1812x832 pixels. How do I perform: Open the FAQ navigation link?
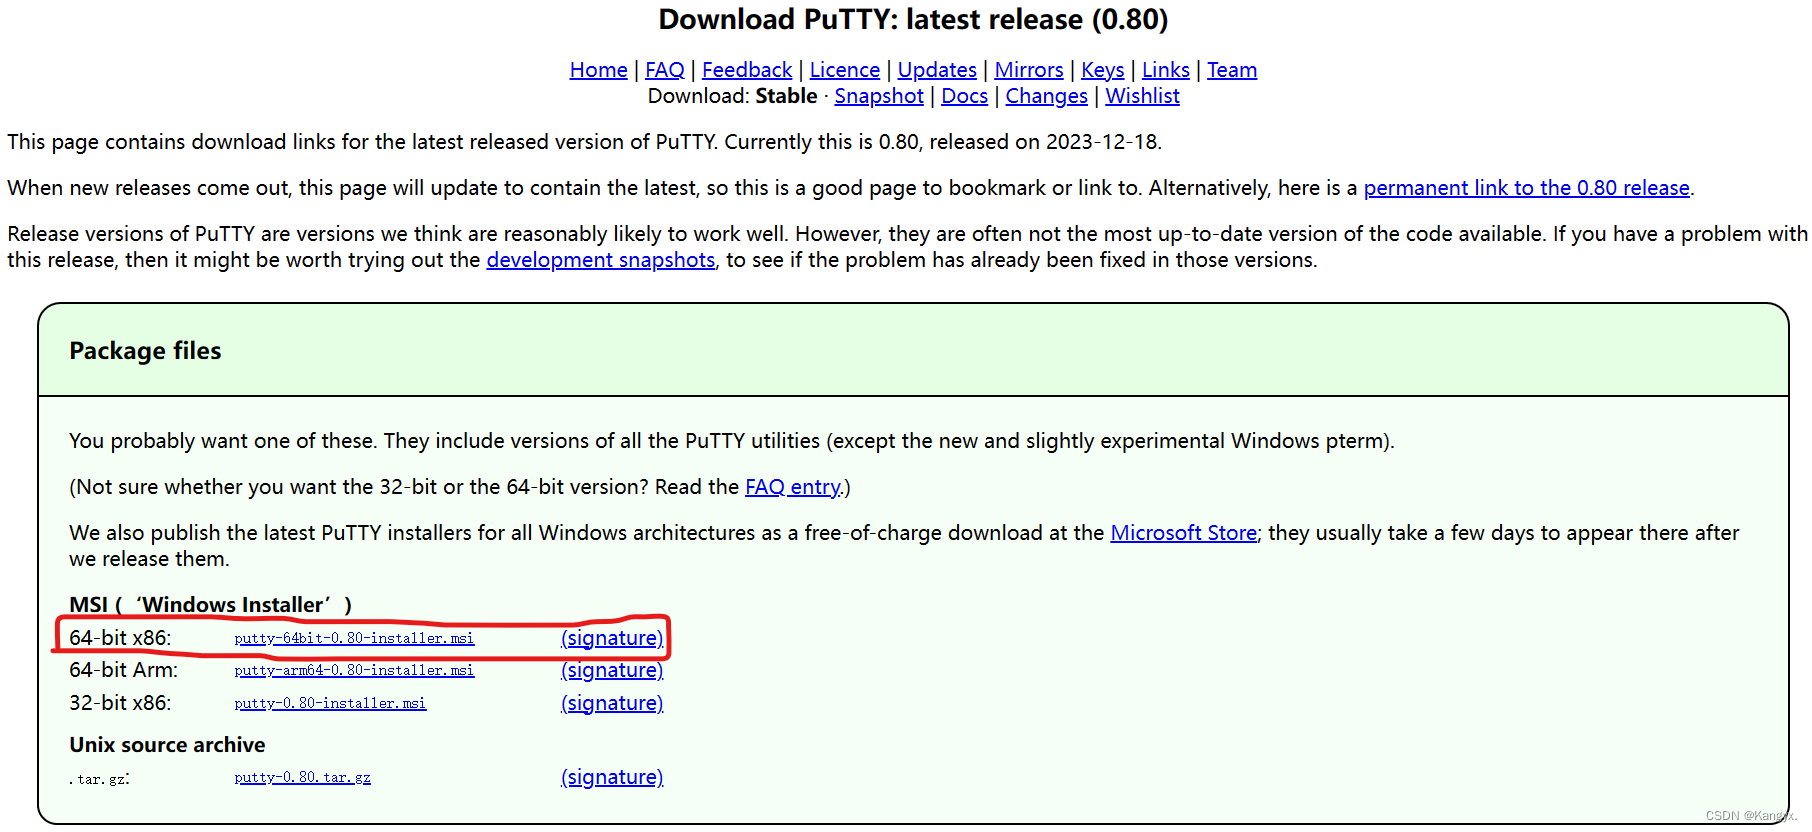[665, 70]
